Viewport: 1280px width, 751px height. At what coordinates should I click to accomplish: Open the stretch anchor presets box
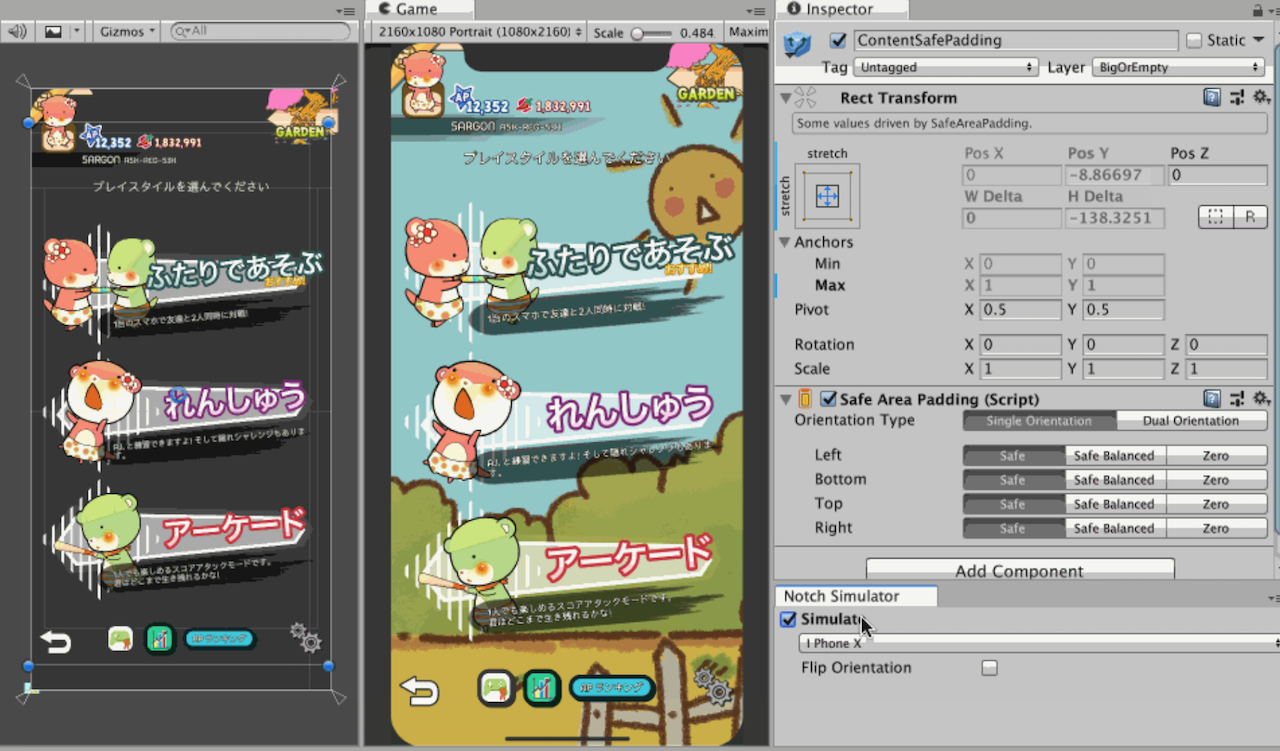pos(827,196)
